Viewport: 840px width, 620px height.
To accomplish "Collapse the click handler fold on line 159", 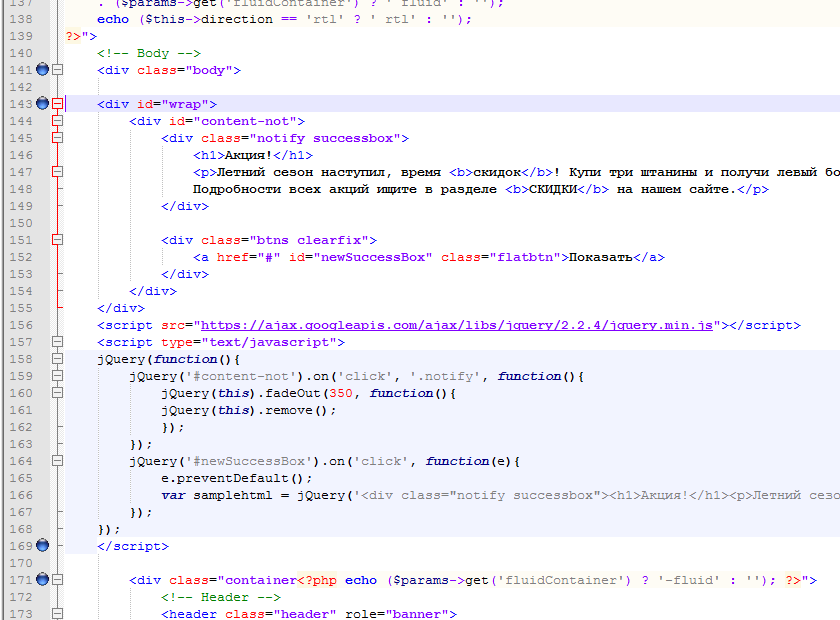I will pyautogui.click(x=57, y=376).
